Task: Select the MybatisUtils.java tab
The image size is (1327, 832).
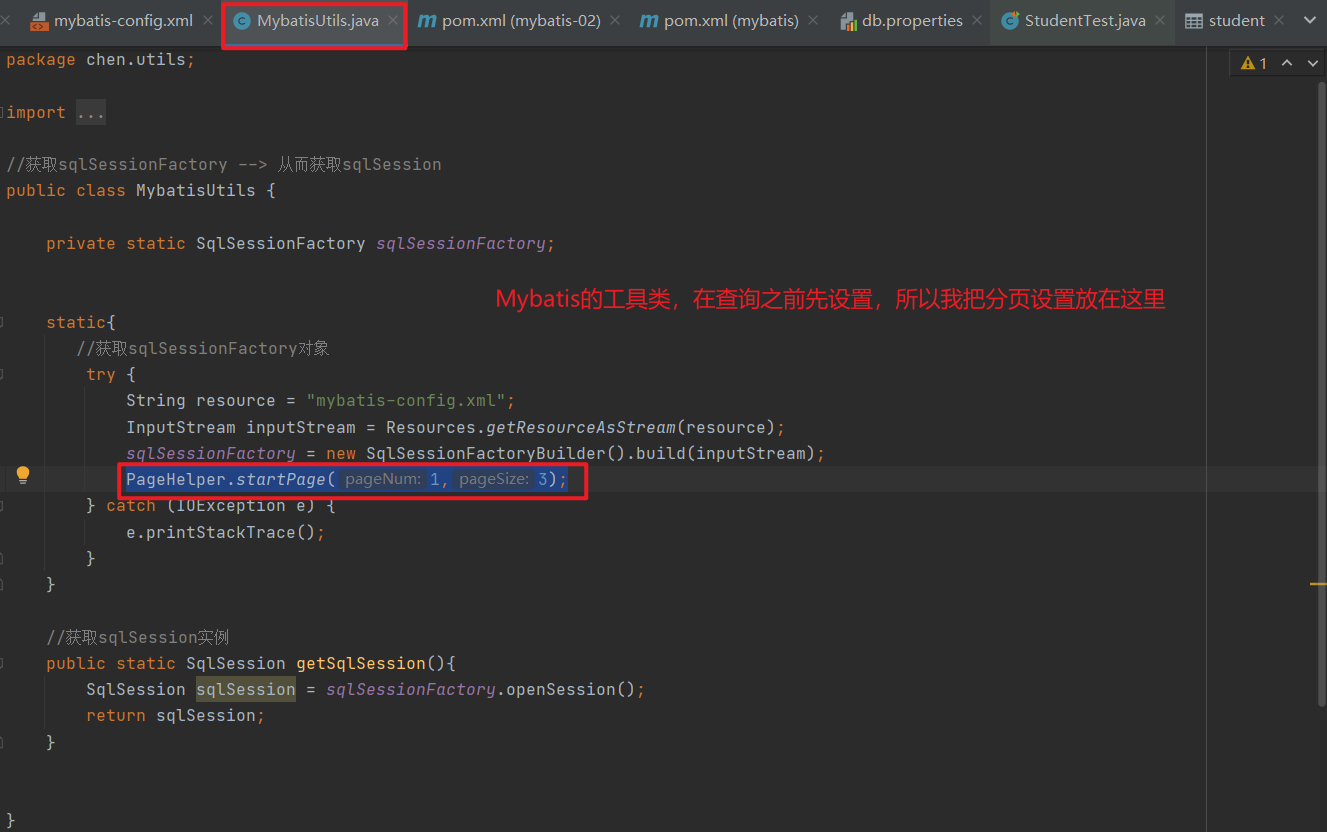Action: click(x=314, y=21)
